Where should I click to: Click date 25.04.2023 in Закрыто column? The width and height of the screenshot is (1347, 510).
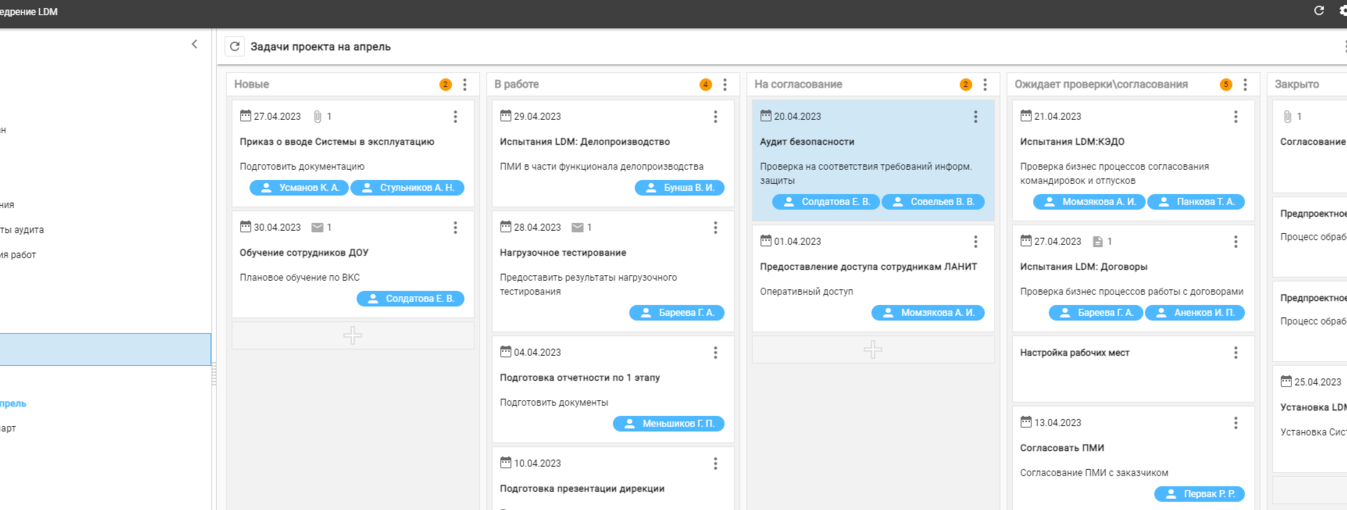click(1318, 382)
